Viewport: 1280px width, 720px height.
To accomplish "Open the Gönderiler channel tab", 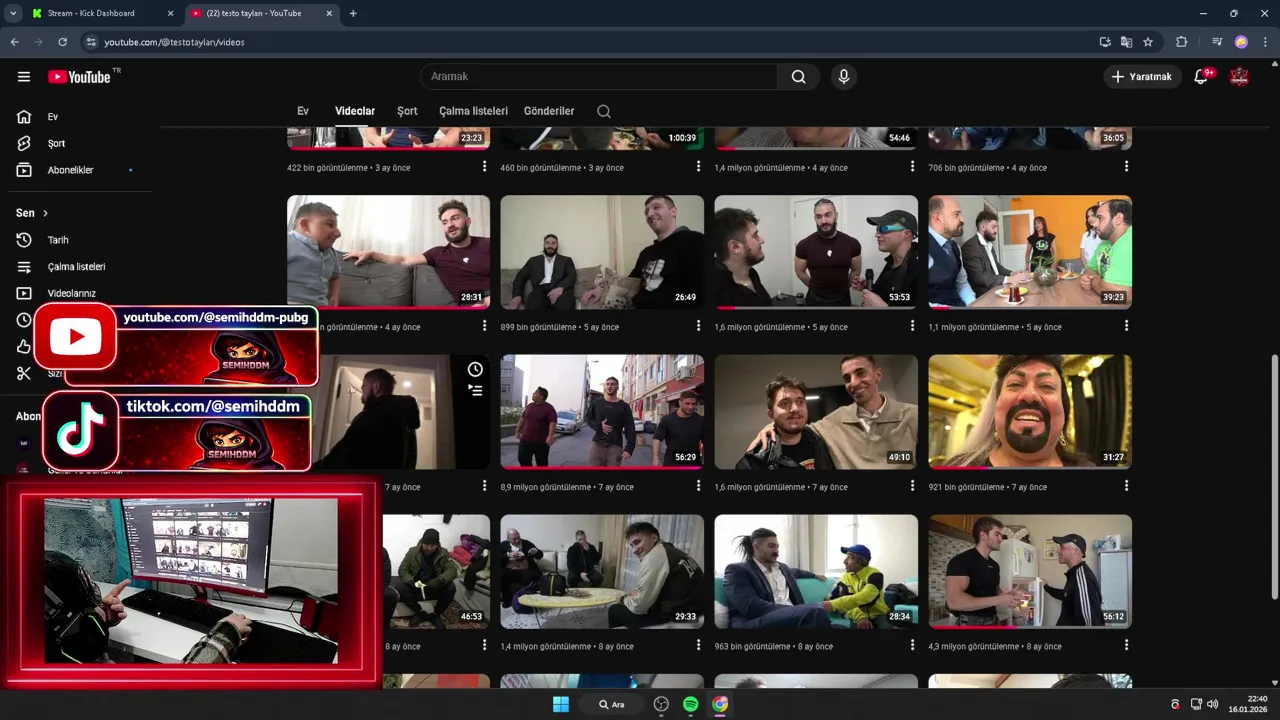I will pos(549,111).
